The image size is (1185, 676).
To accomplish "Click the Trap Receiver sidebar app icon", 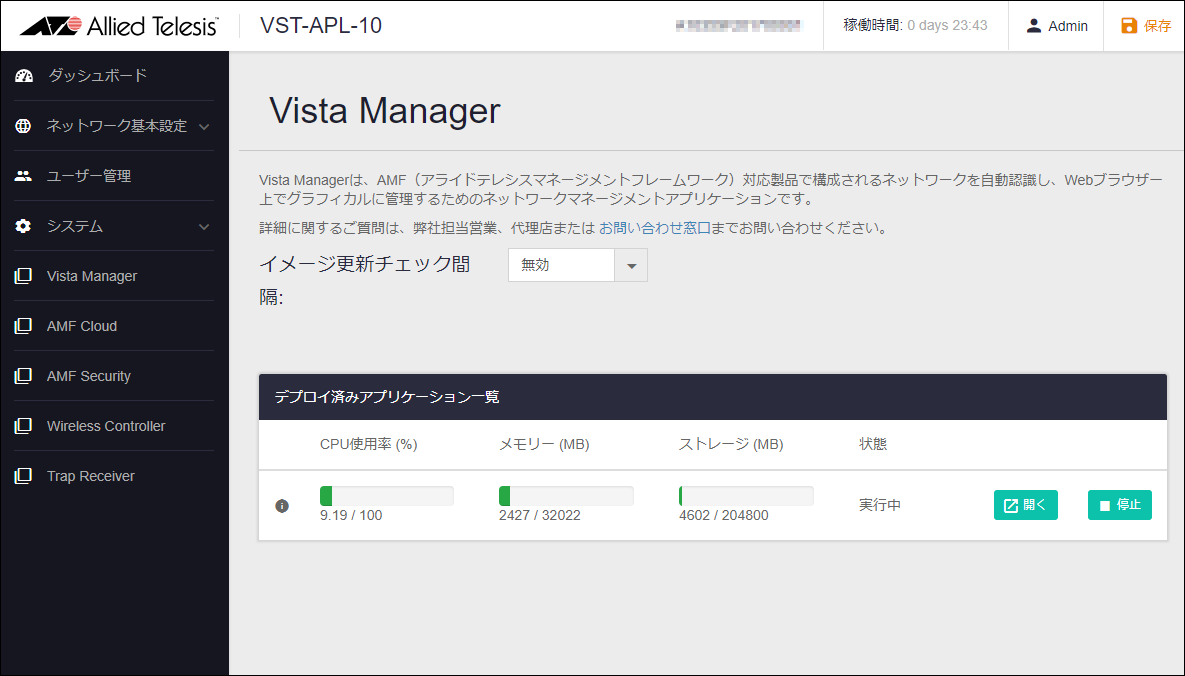I will pyautogui.click(x=23, y=476).
